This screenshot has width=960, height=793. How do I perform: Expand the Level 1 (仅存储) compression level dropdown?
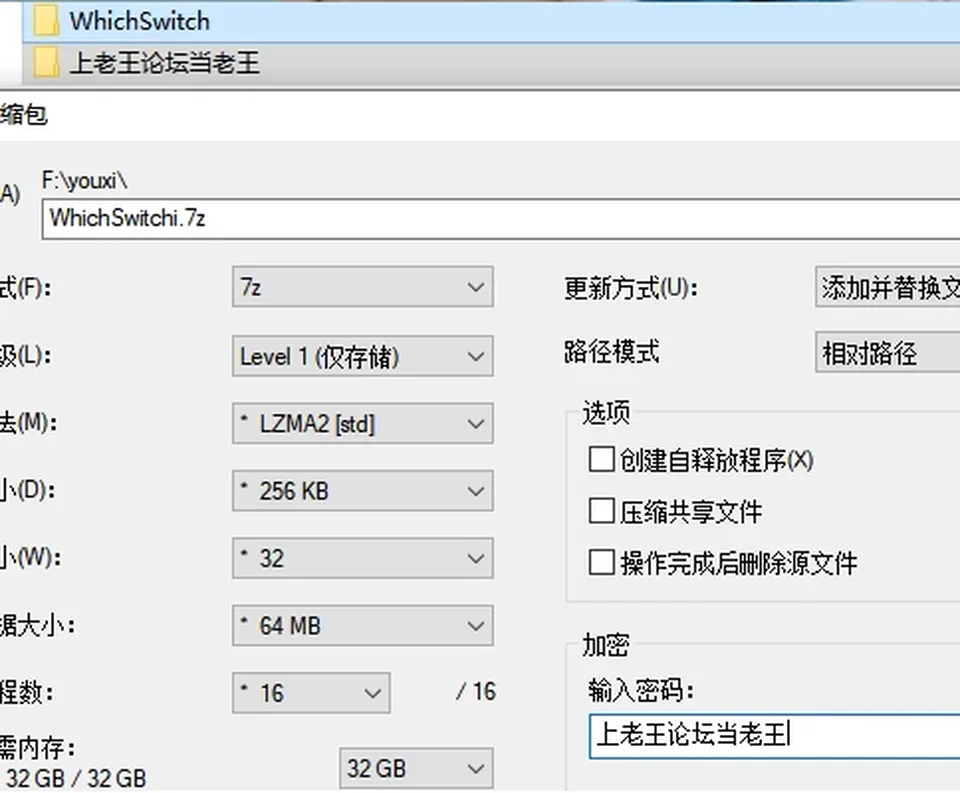coord(362,356)
